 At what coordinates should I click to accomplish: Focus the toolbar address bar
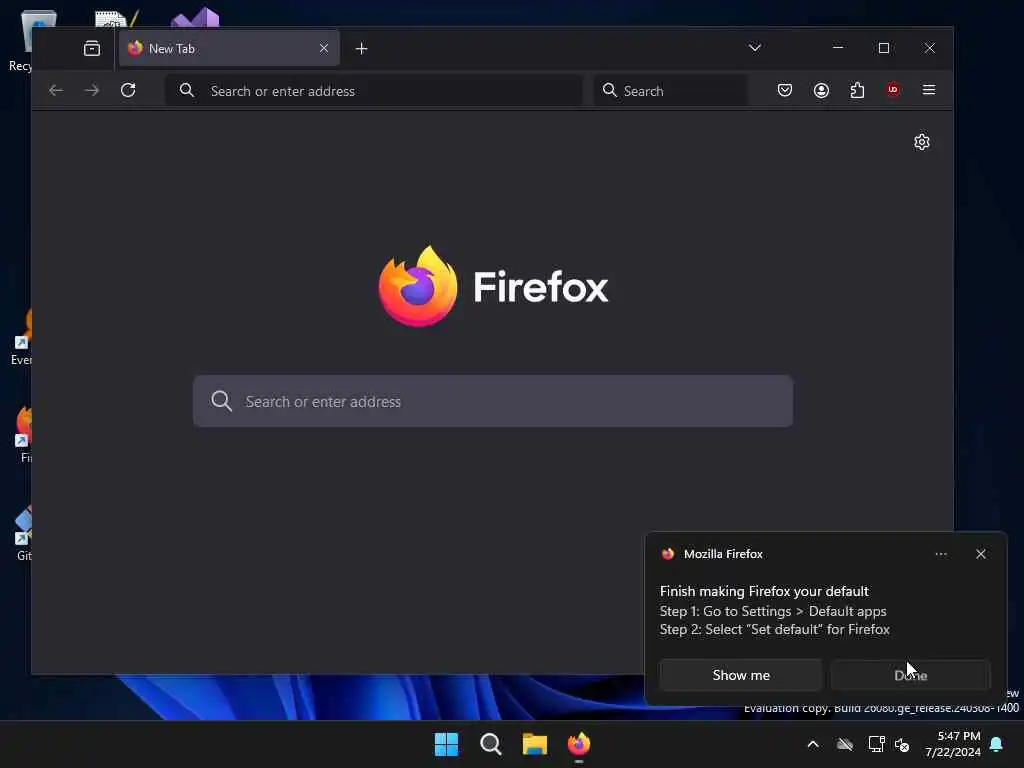(374, 91)
